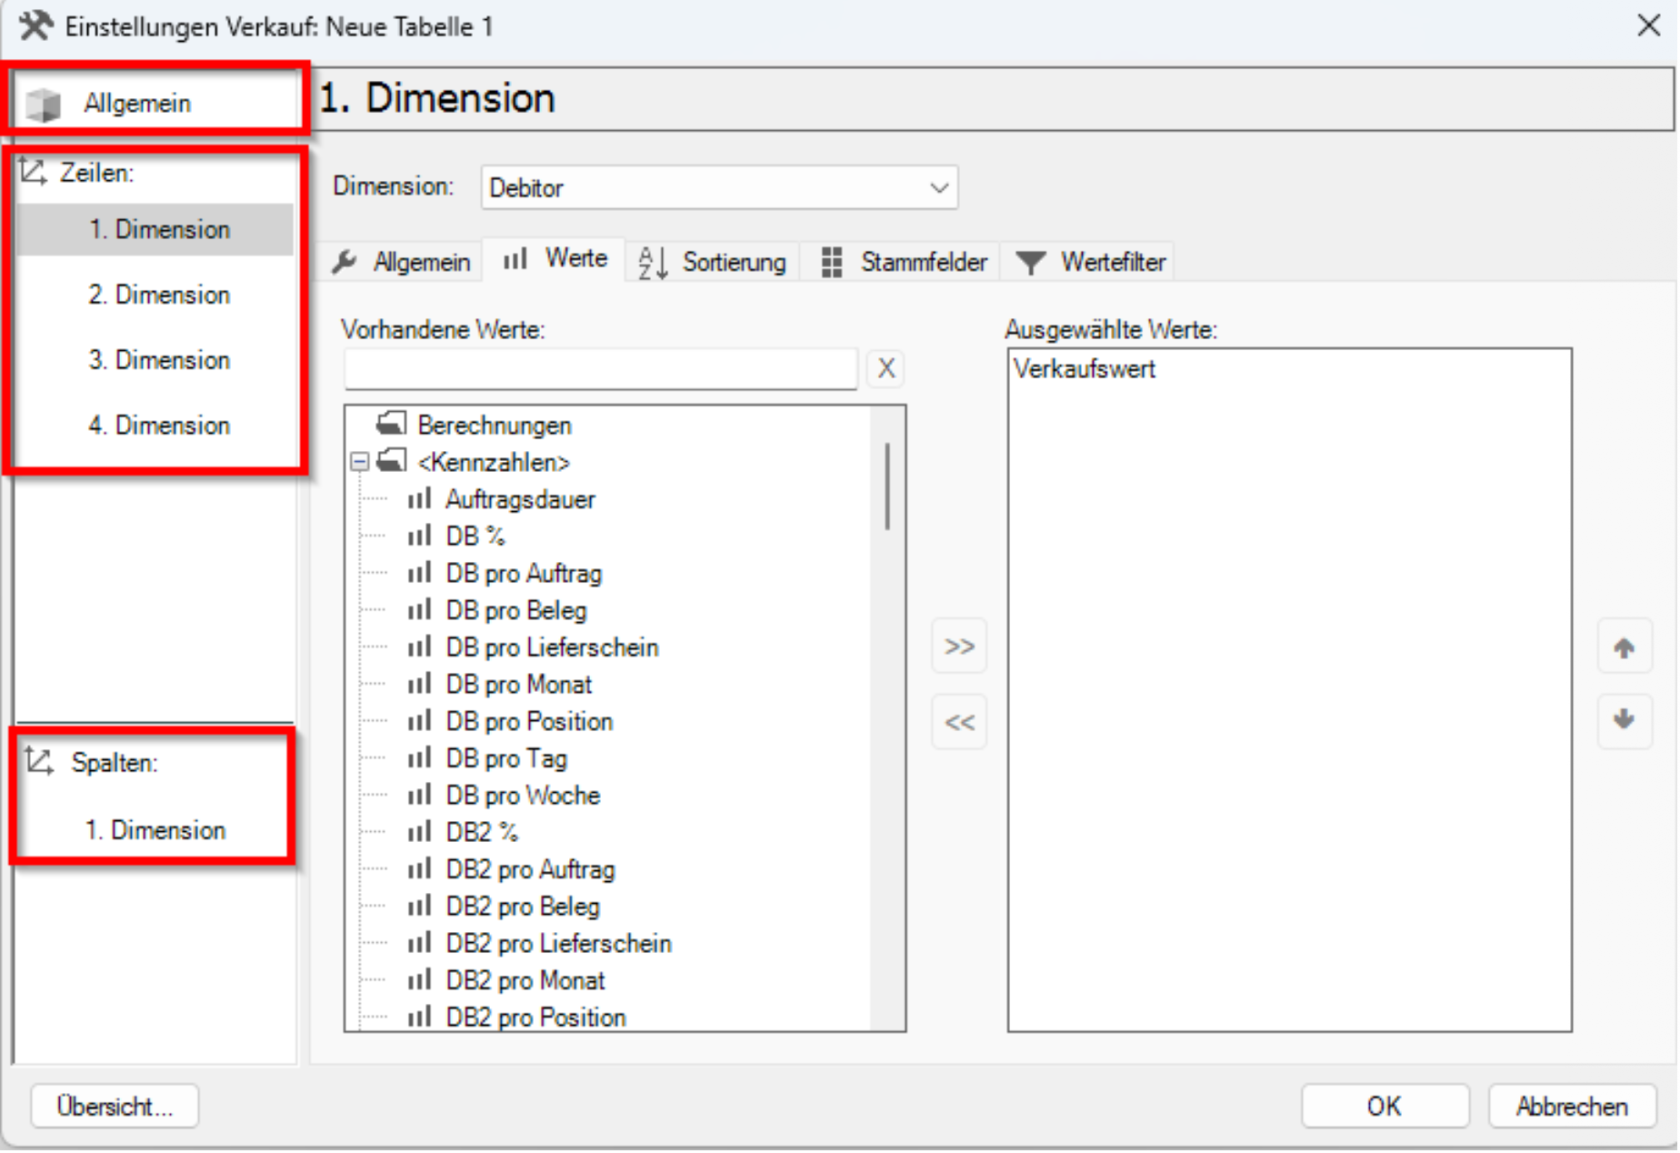The height and width of the screenshot is (1153, 1680).
Task: Select DB2 pro Beleg entry
Action: pyautogui.click(x=523, y=906)
